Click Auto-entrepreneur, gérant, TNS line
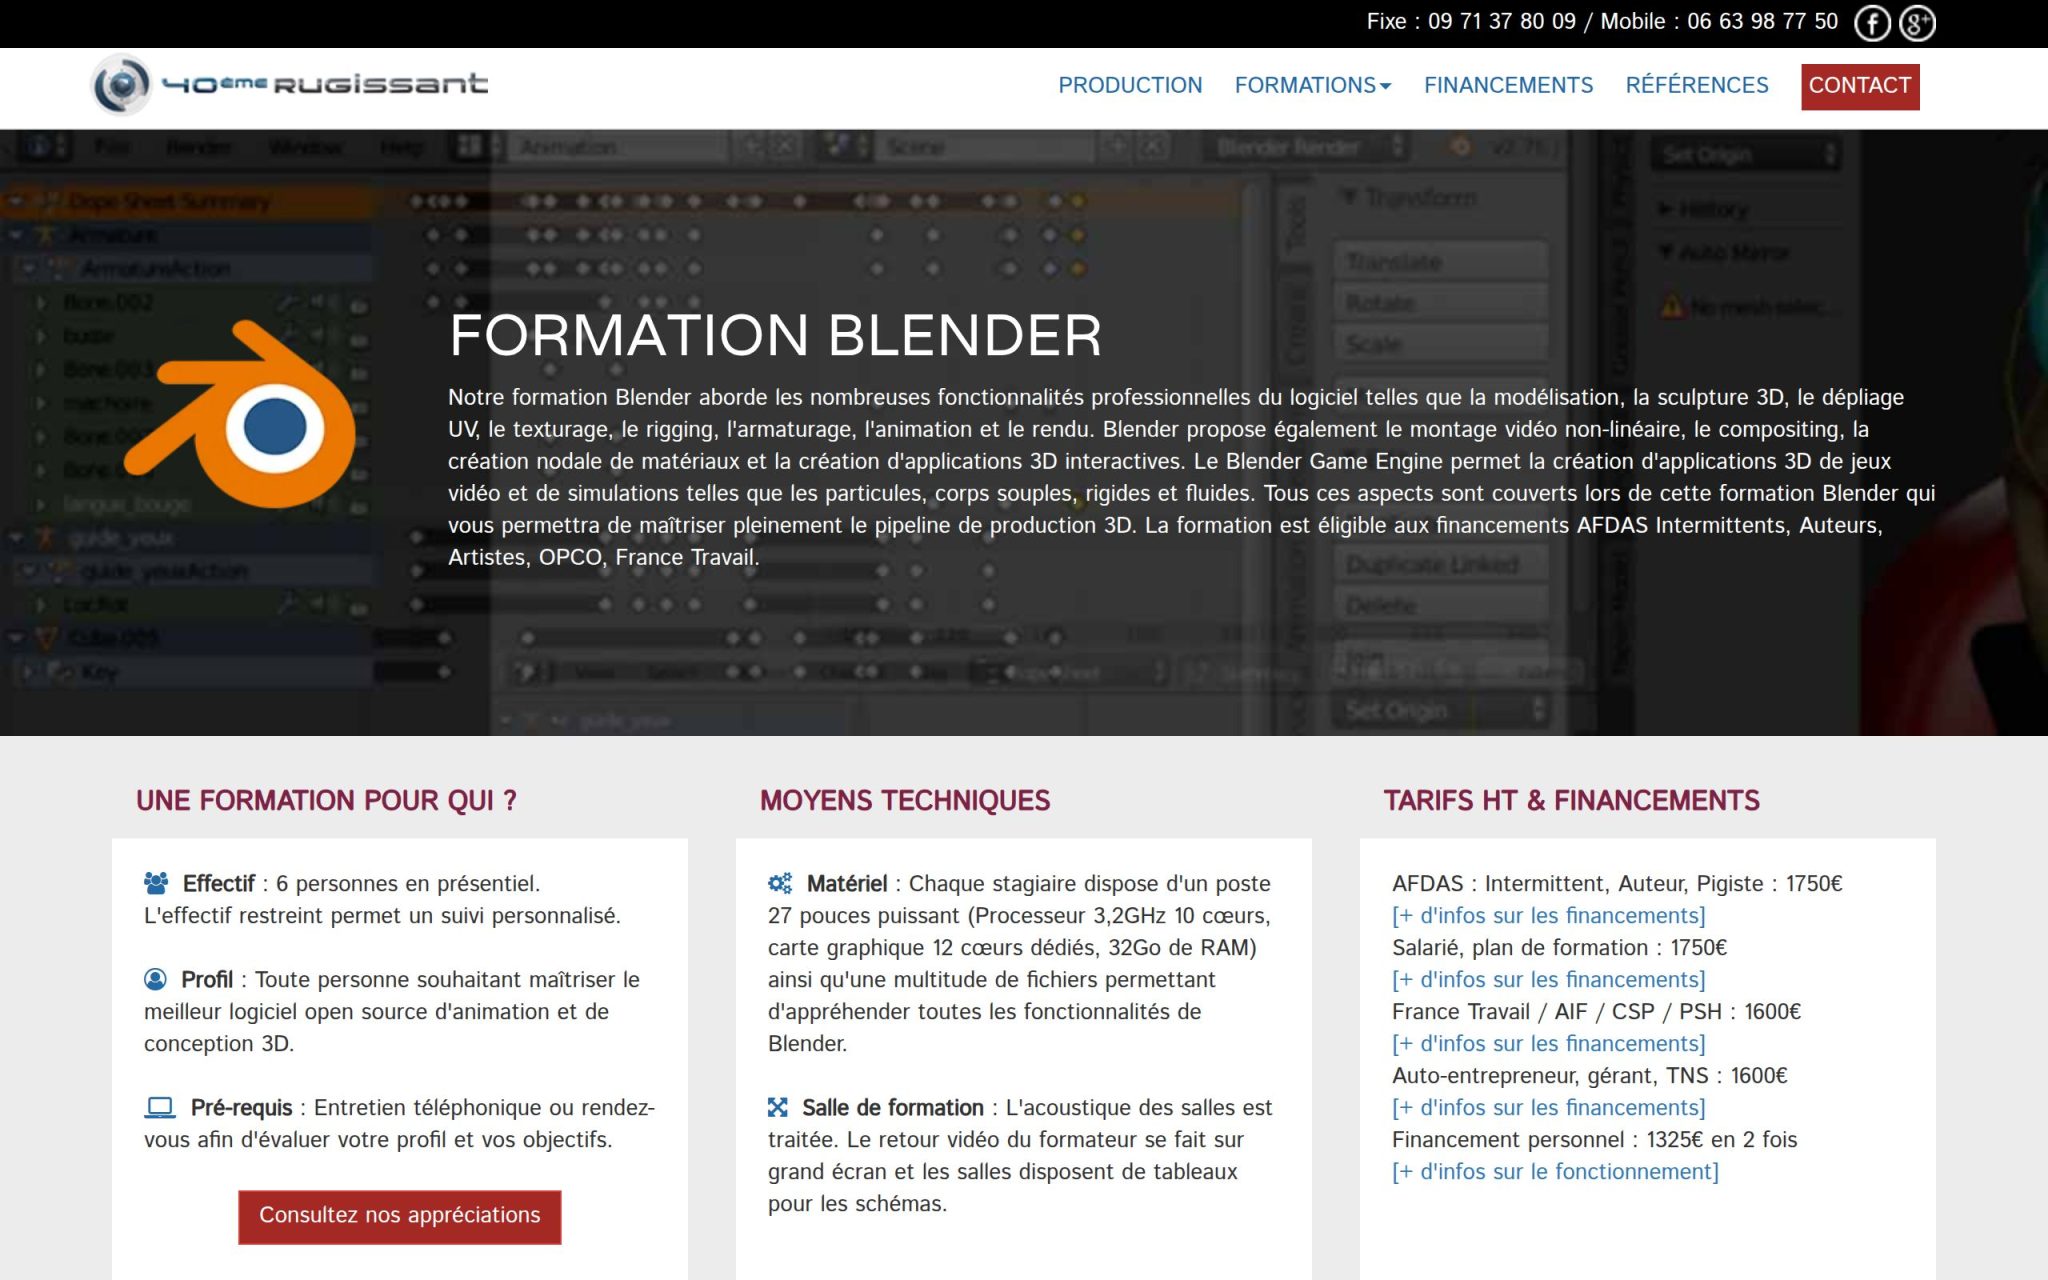2048x1280 pixels. click(1589, 1076)
